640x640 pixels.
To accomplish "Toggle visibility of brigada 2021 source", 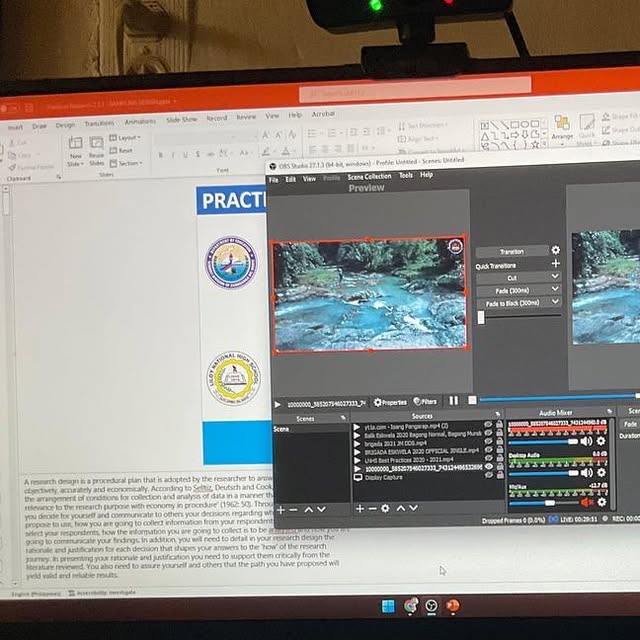I will pyautogui.click(x=488, y=441).
